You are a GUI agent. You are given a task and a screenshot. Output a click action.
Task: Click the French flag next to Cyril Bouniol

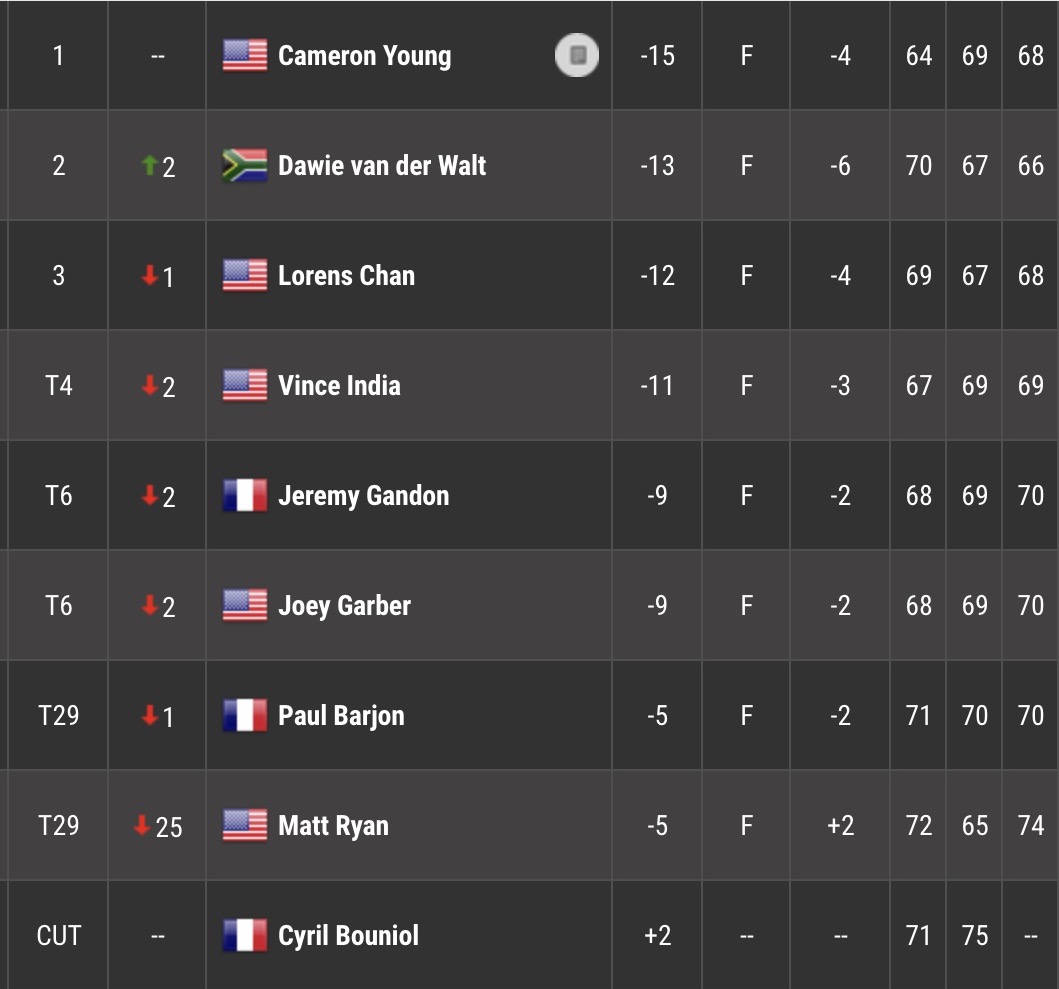click(x=244, y=936)
